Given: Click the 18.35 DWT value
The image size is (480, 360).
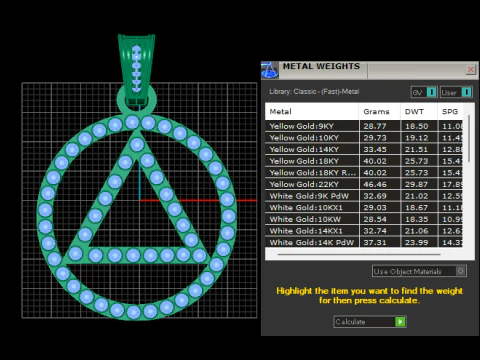Looking at the screenshot, I should point(417,219).
